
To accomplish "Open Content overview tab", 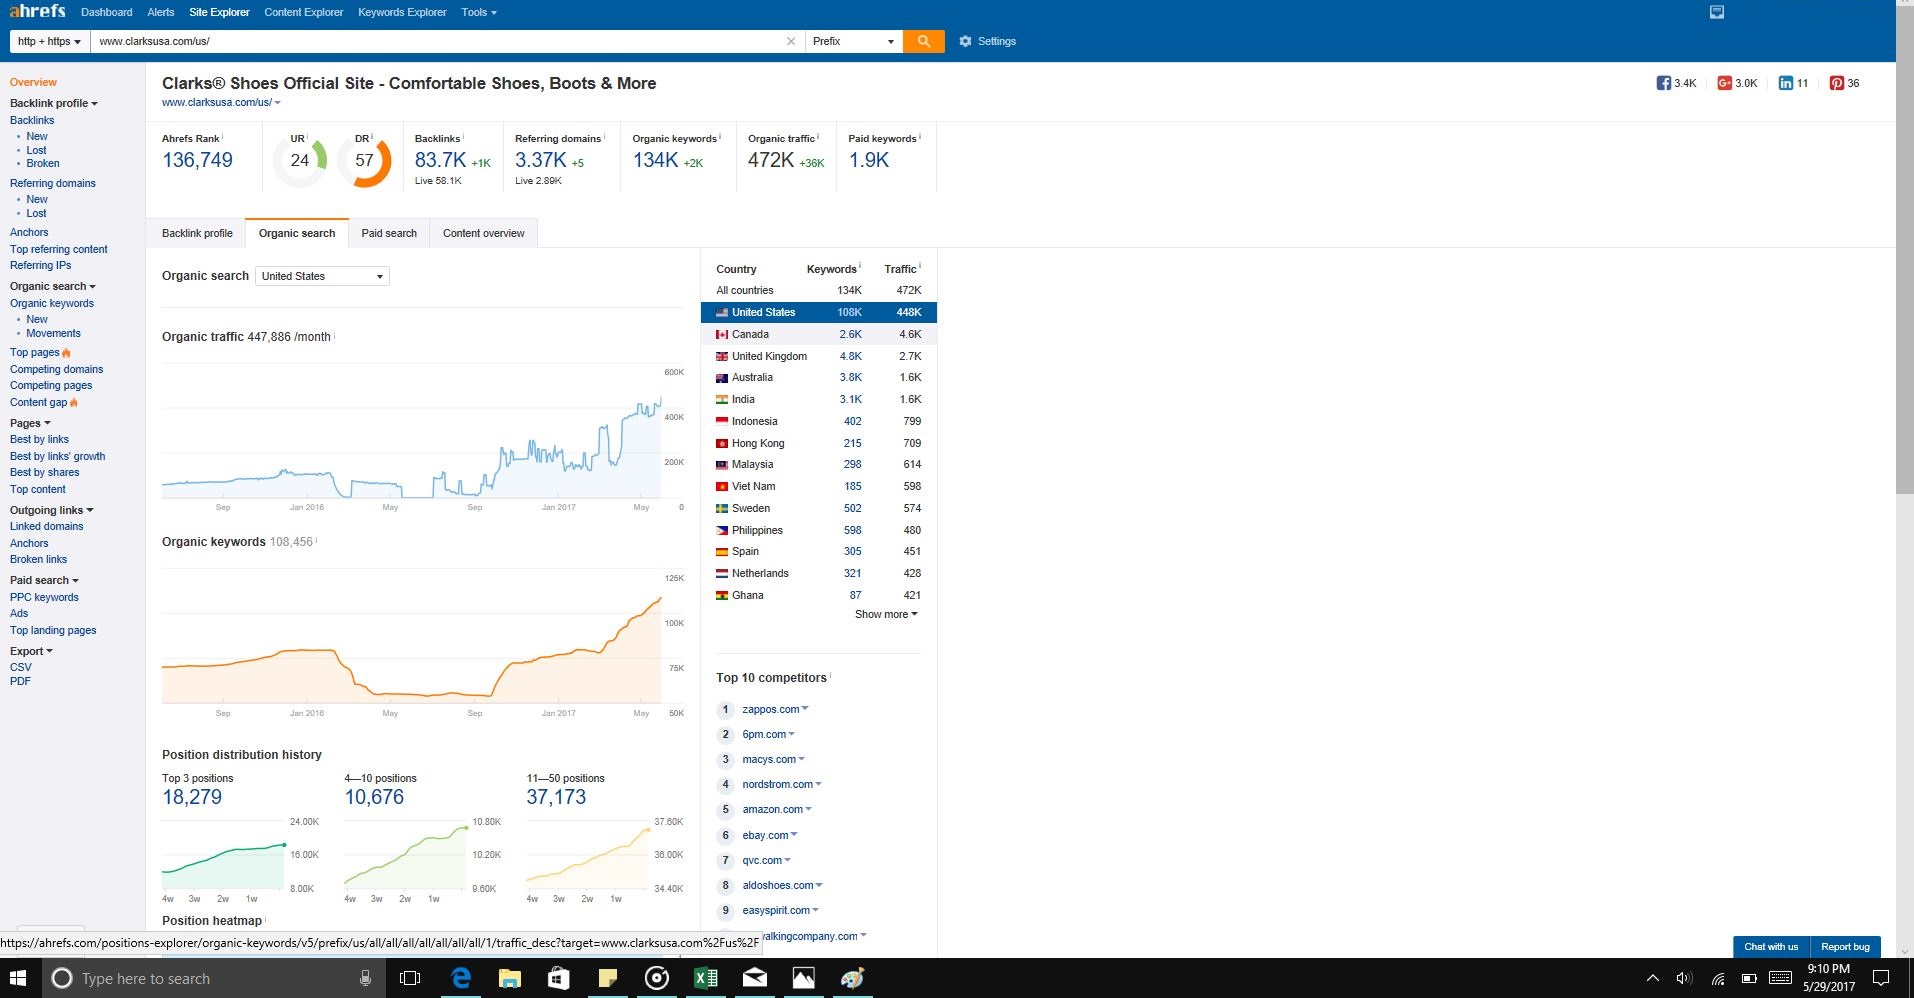I will pyautogui.click(x=483, y=233).
